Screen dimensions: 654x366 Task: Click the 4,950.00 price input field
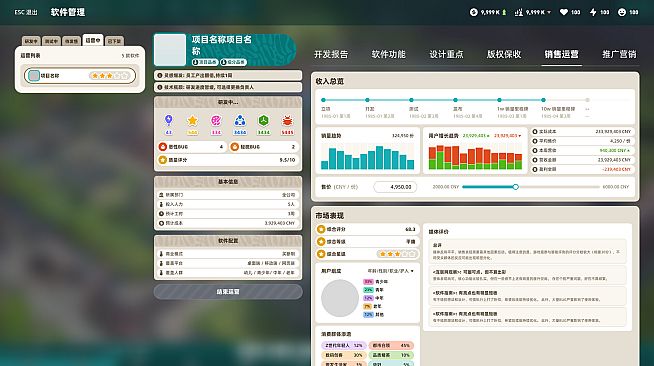pyautogui.click(x=395, y=187)
